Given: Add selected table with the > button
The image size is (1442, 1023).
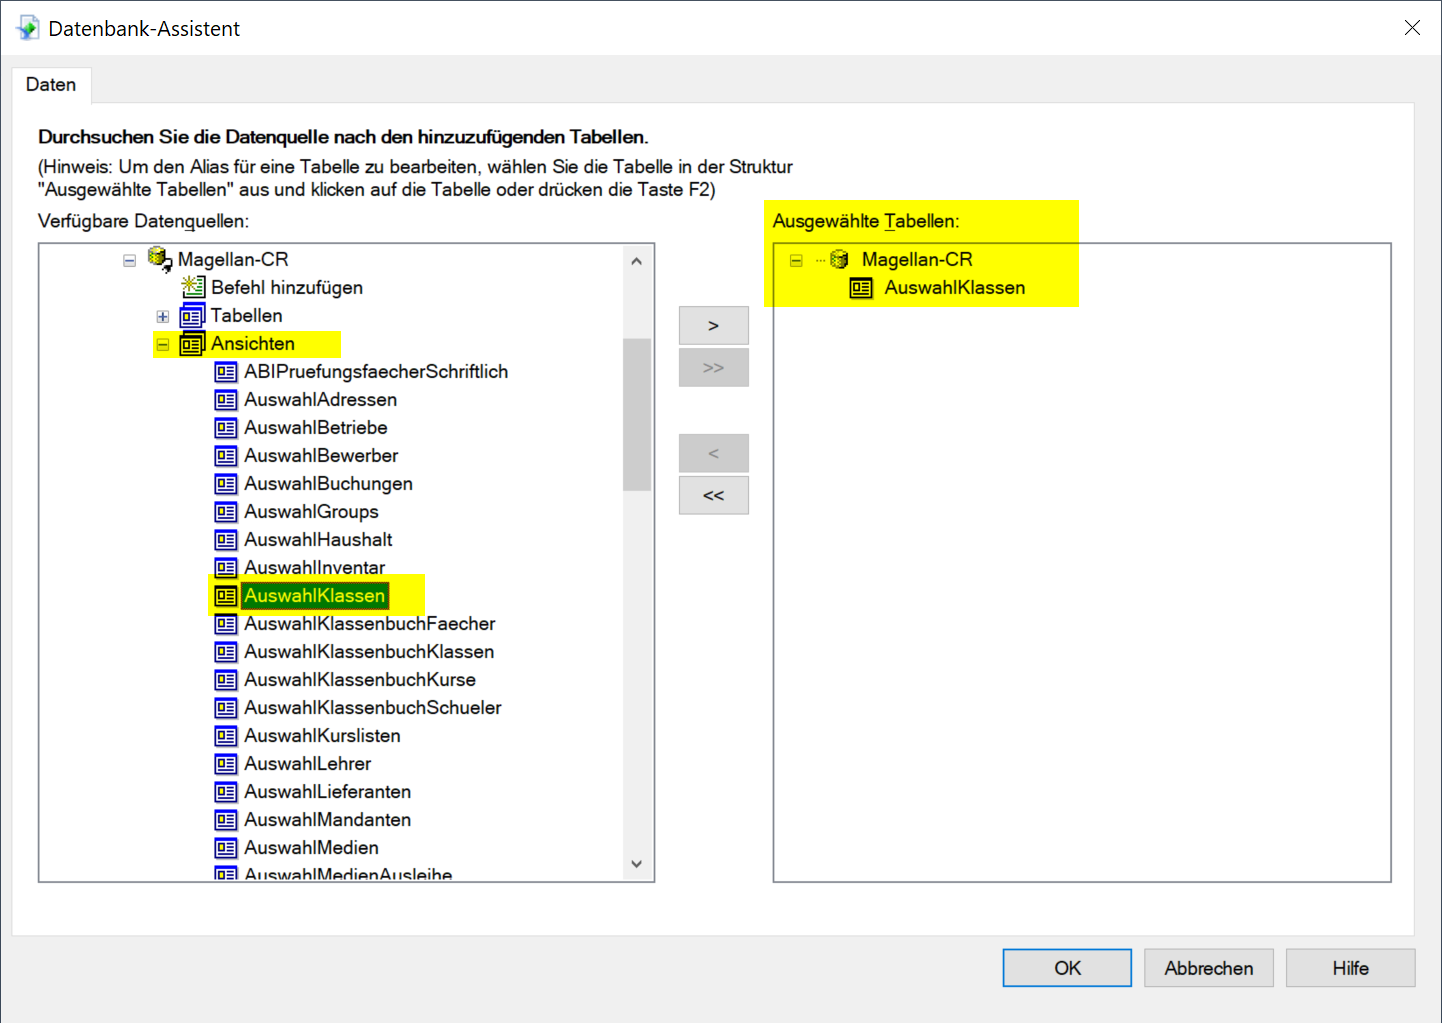Looking at the screenshot, I should pos(713,326).
